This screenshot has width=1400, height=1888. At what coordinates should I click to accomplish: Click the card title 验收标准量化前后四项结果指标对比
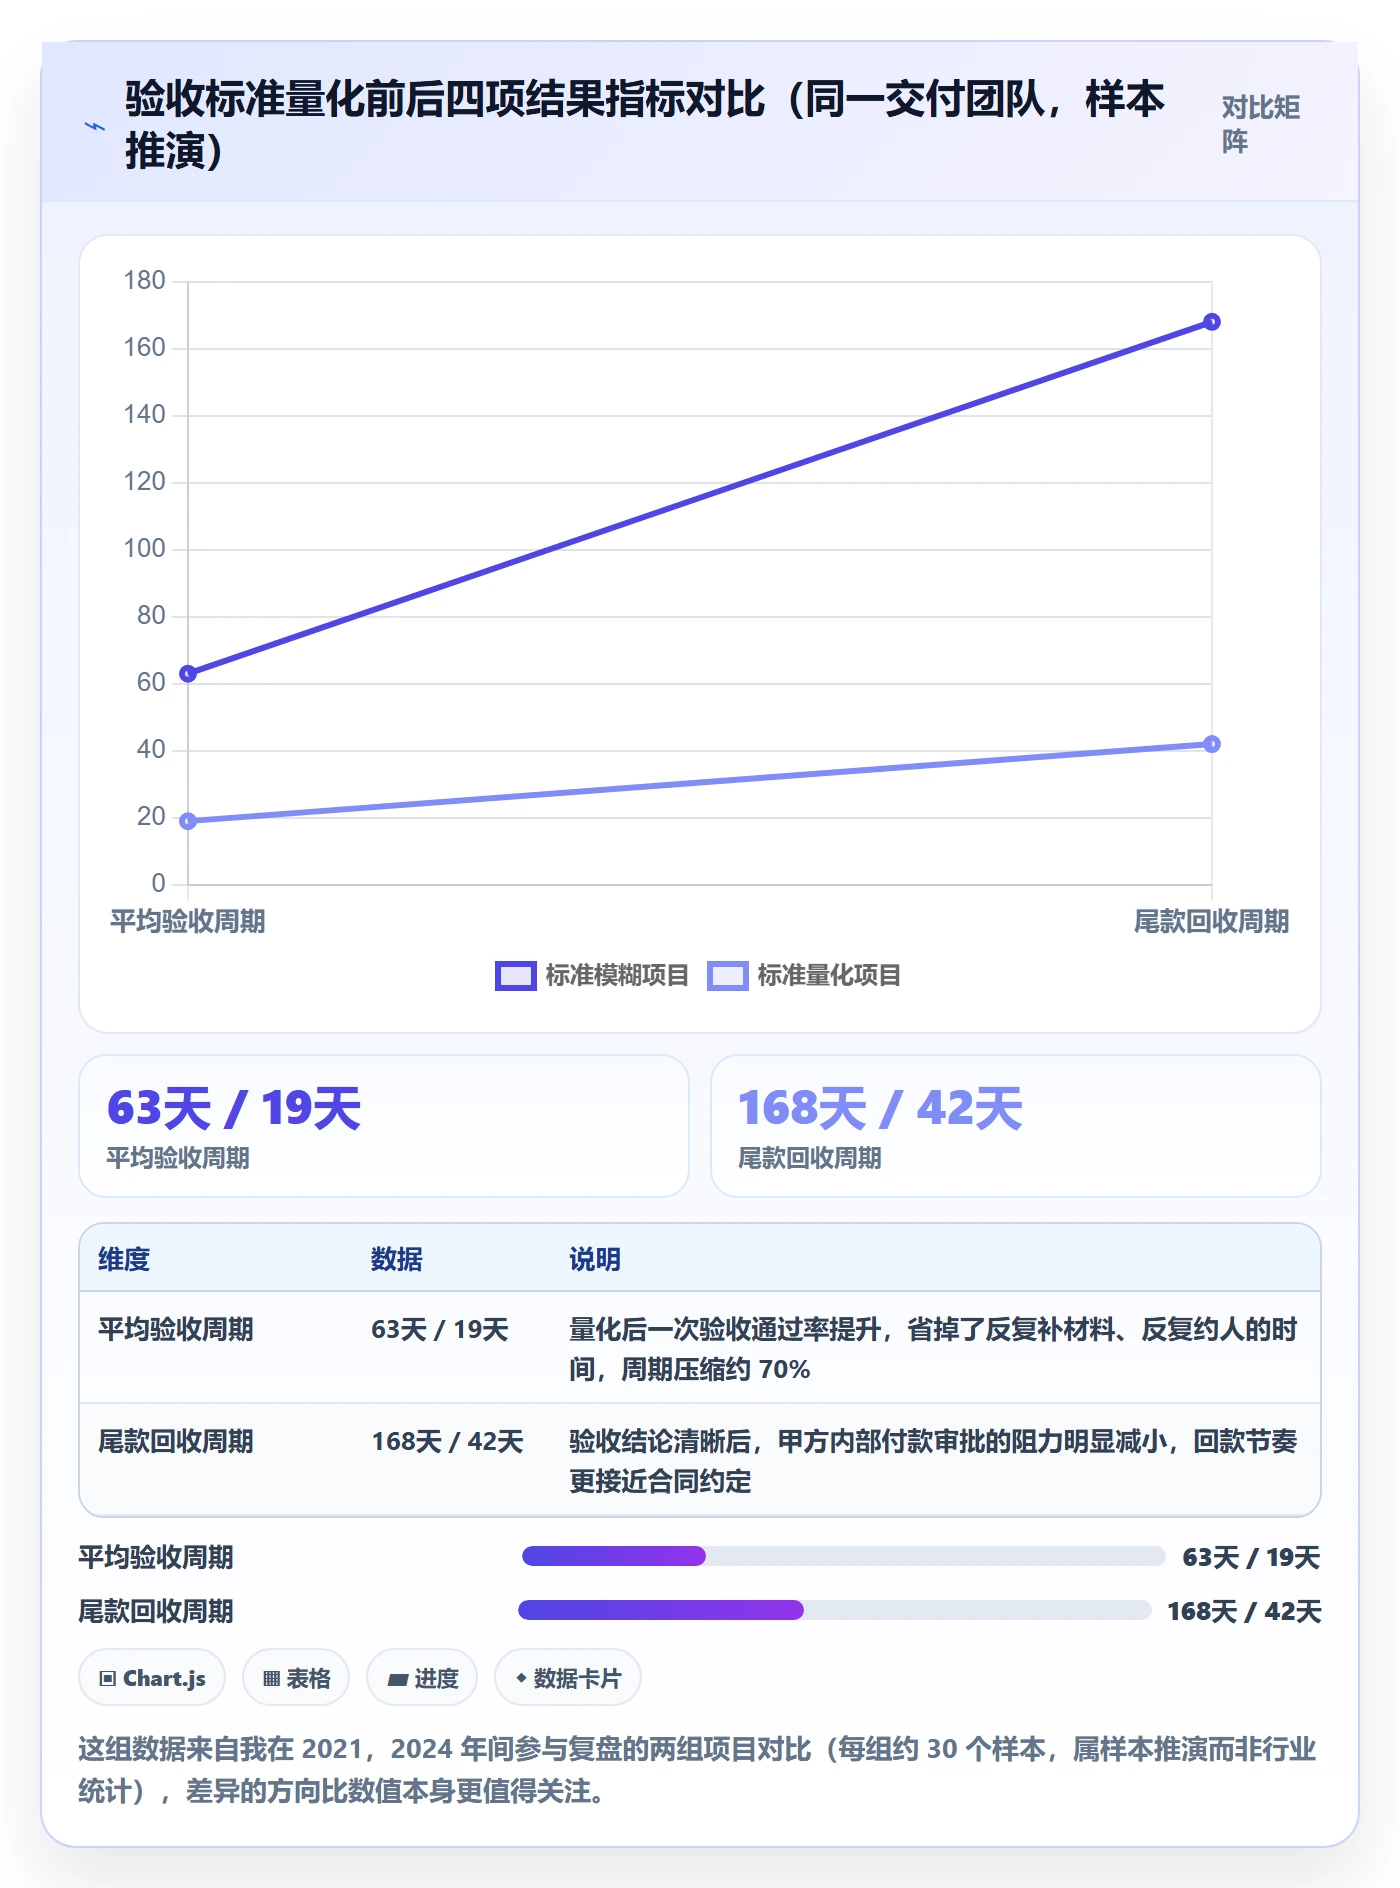[645, 125]
